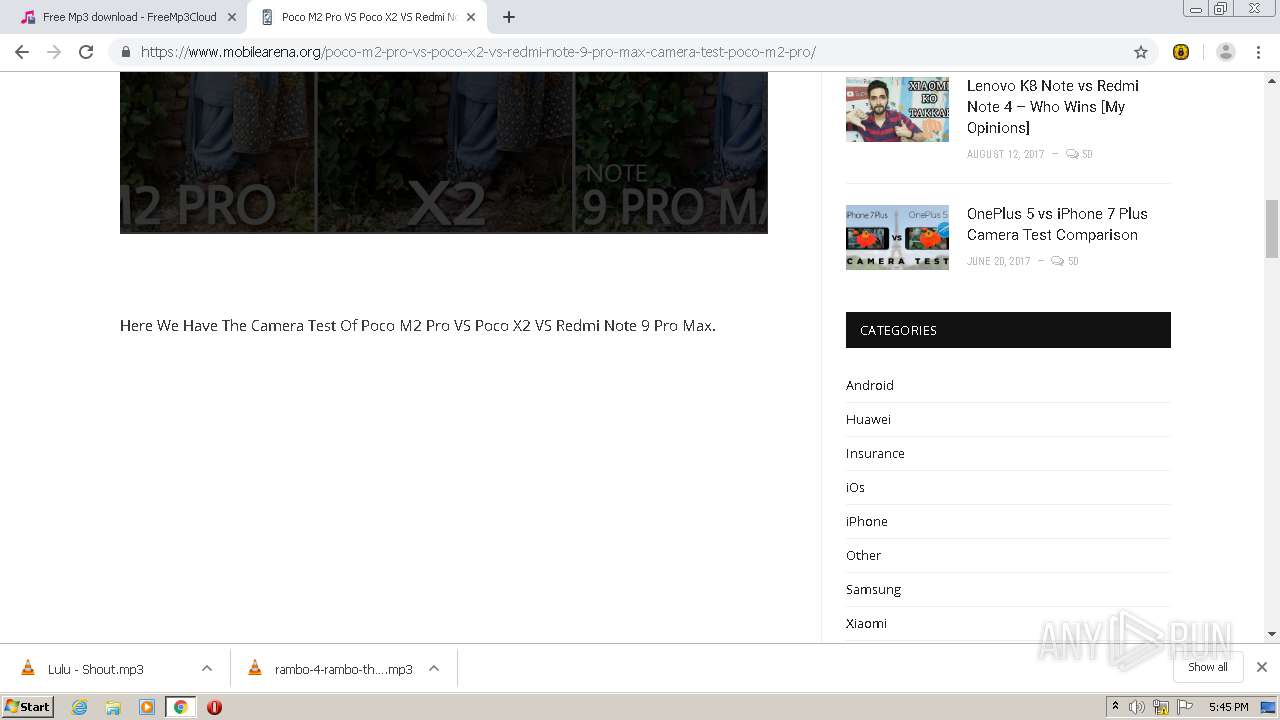The height and width of the screenshot is (720, 1280).
Task: Open network tray icon
Action: tap(1161, 707)
